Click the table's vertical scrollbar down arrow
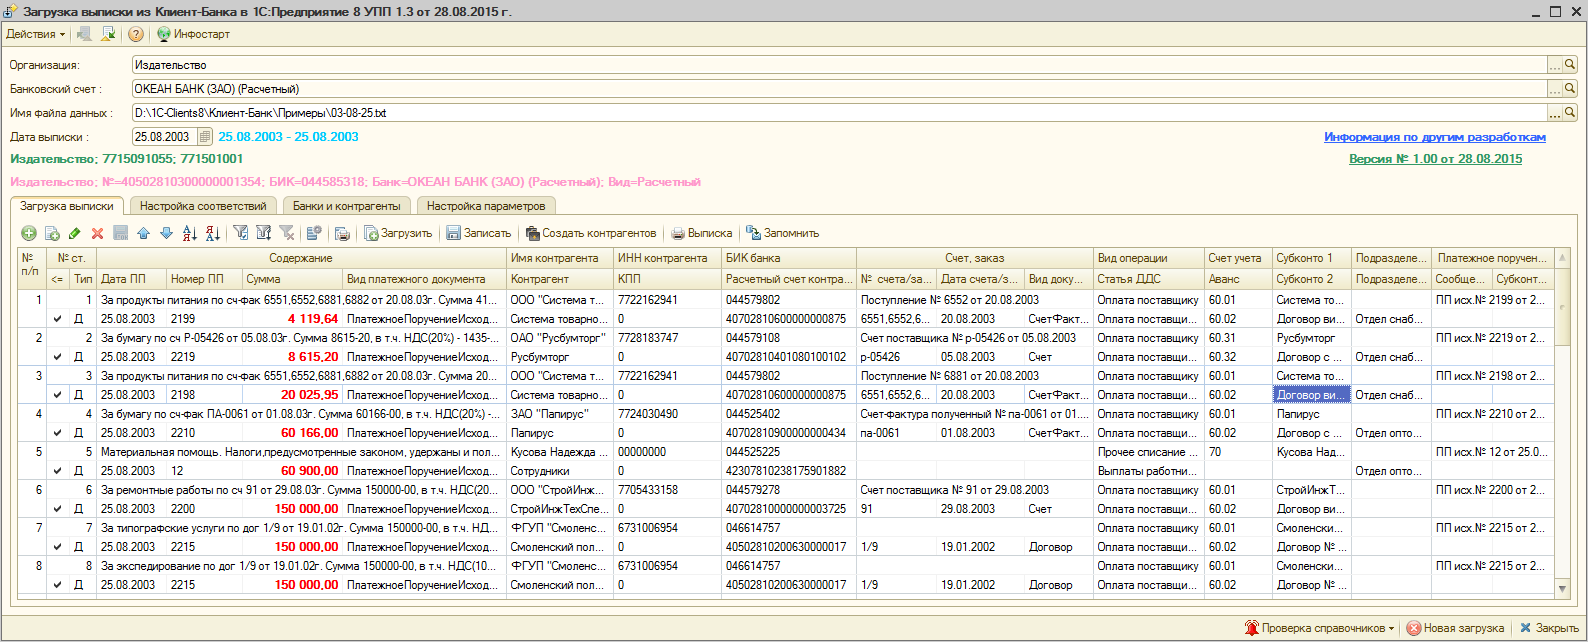This screenshot has height=642, width=1588. (1563, 588)
